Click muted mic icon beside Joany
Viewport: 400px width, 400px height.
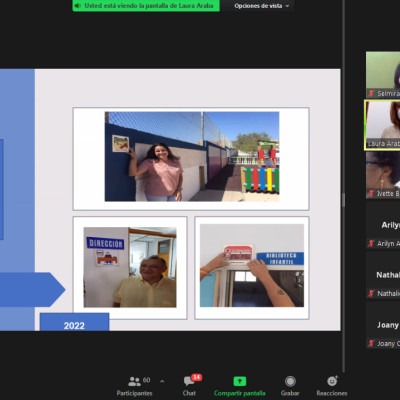[x=371, y=344]
